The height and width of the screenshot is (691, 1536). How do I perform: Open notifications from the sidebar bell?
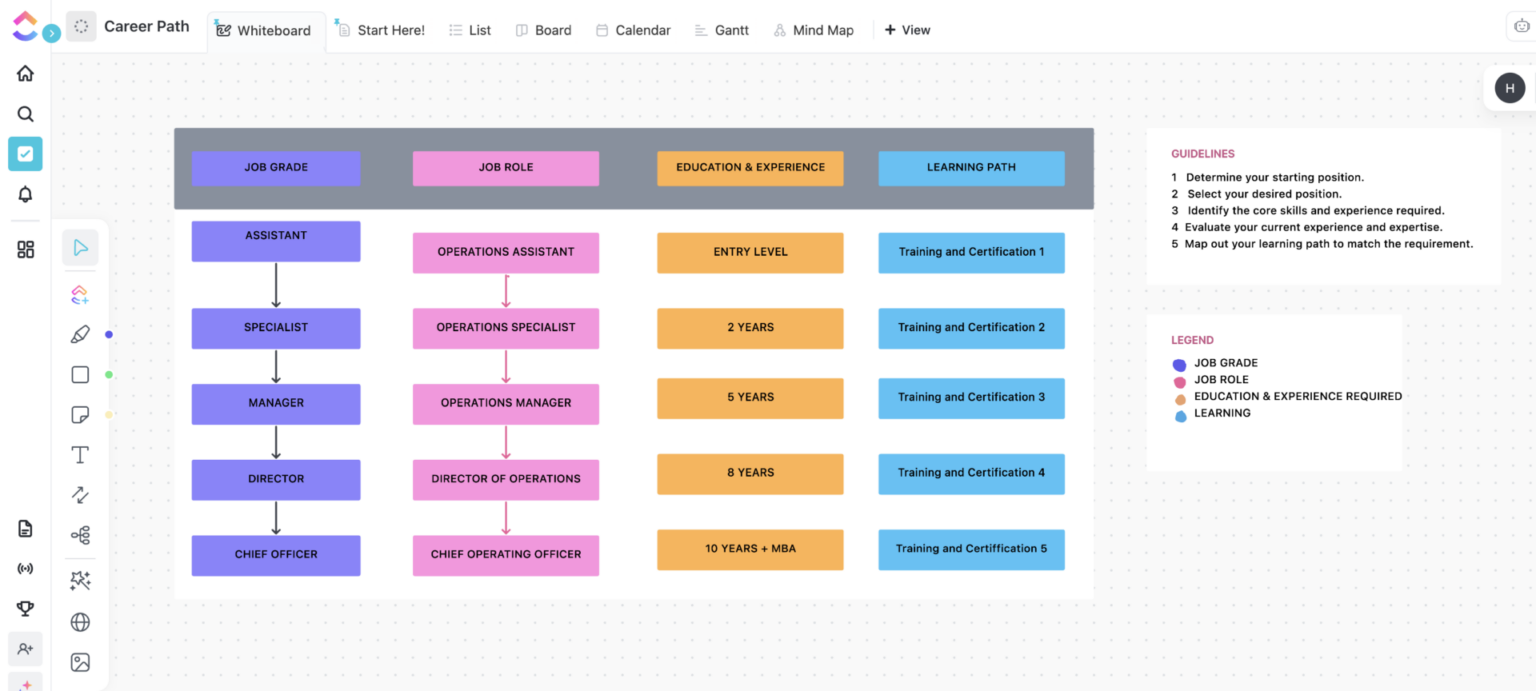(25, 194)
